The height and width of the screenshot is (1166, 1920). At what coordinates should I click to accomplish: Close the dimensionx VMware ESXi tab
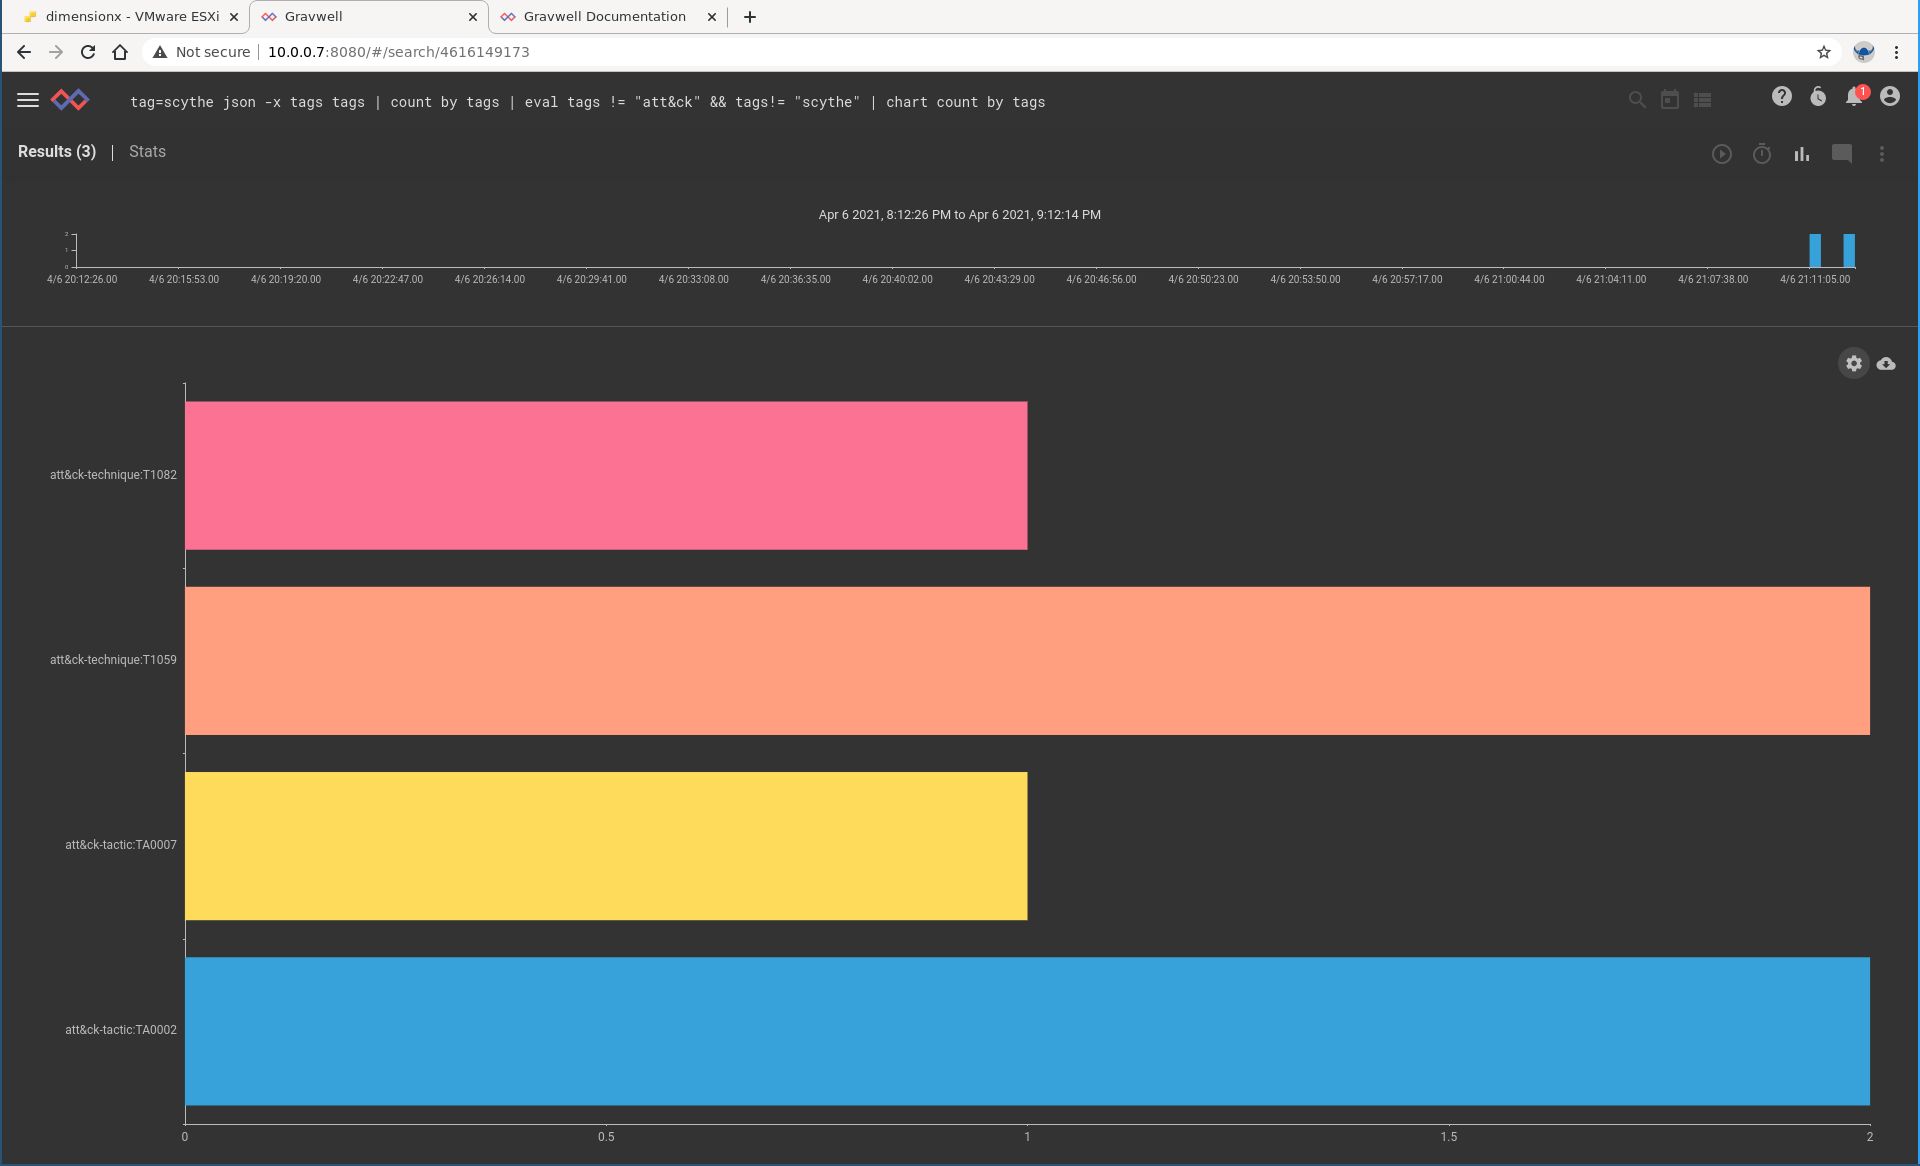coord(234,17)
